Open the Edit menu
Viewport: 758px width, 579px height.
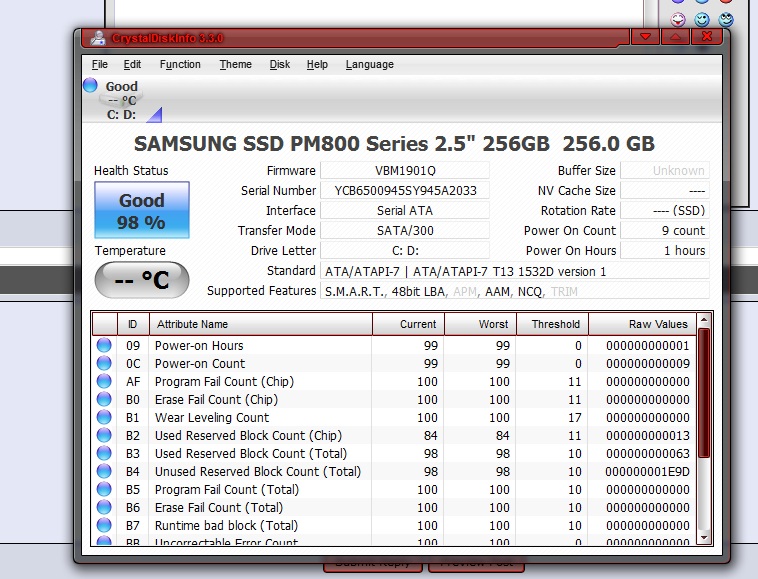pyautogui.click(x=132, y=64)
